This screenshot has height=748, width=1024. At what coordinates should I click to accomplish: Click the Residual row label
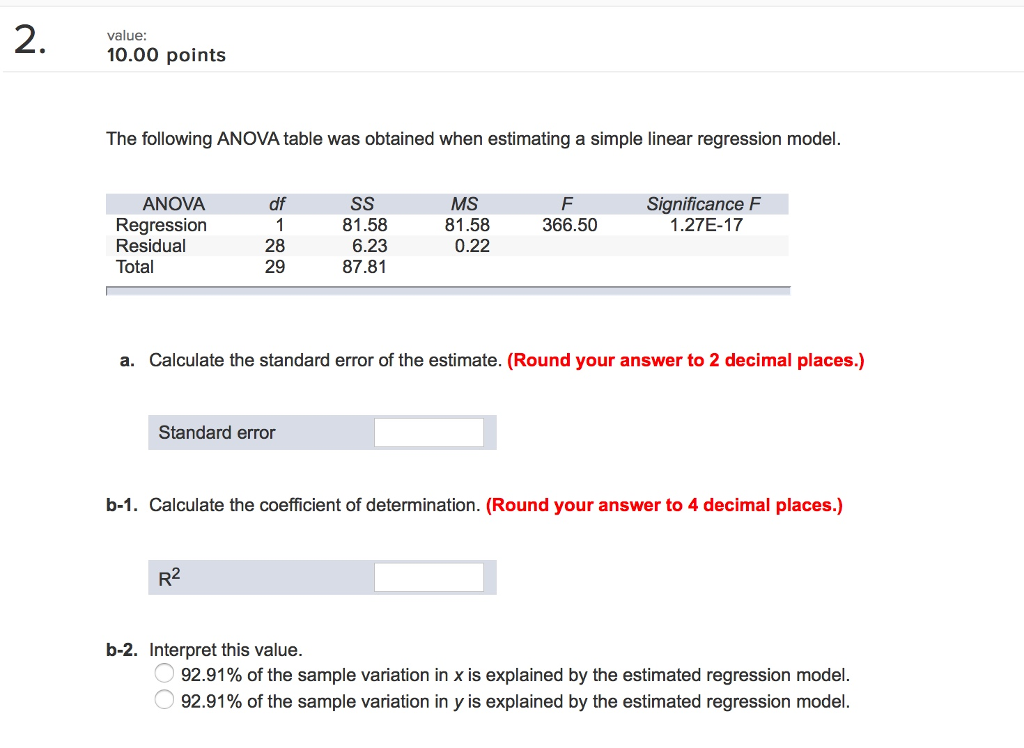click(x=150, y=245)
